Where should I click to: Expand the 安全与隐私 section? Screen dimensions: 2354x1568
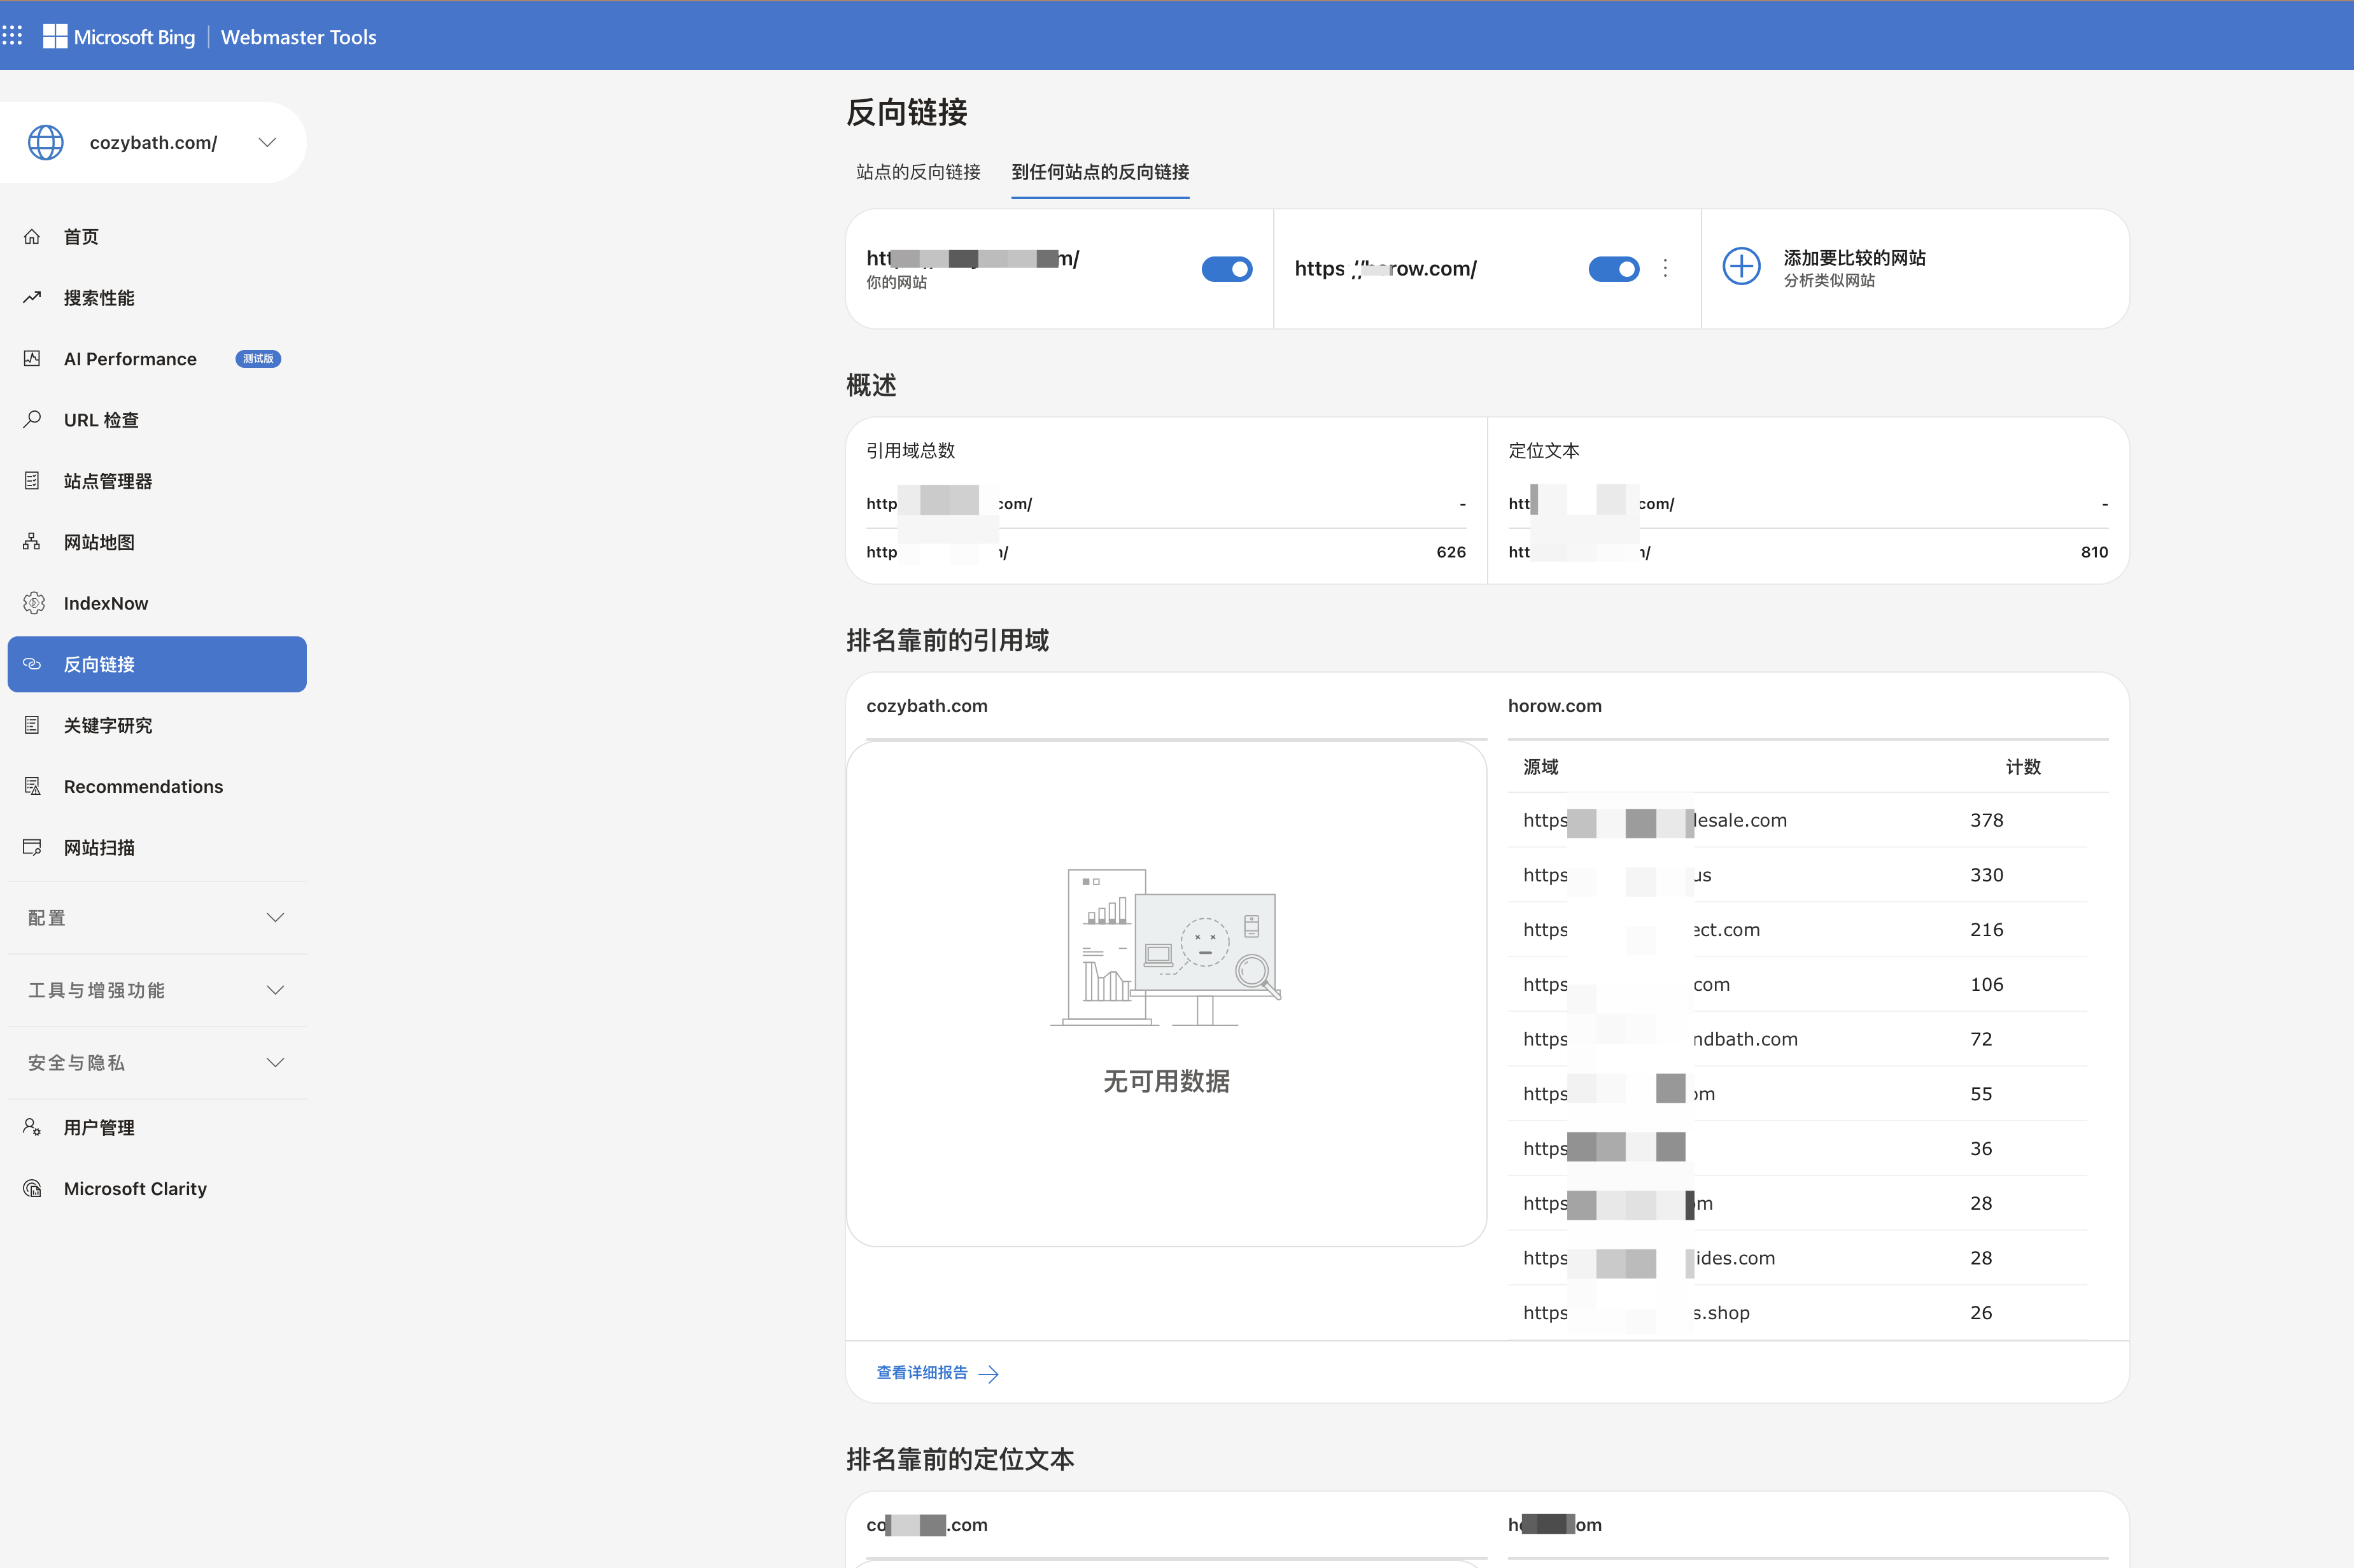157,1062
